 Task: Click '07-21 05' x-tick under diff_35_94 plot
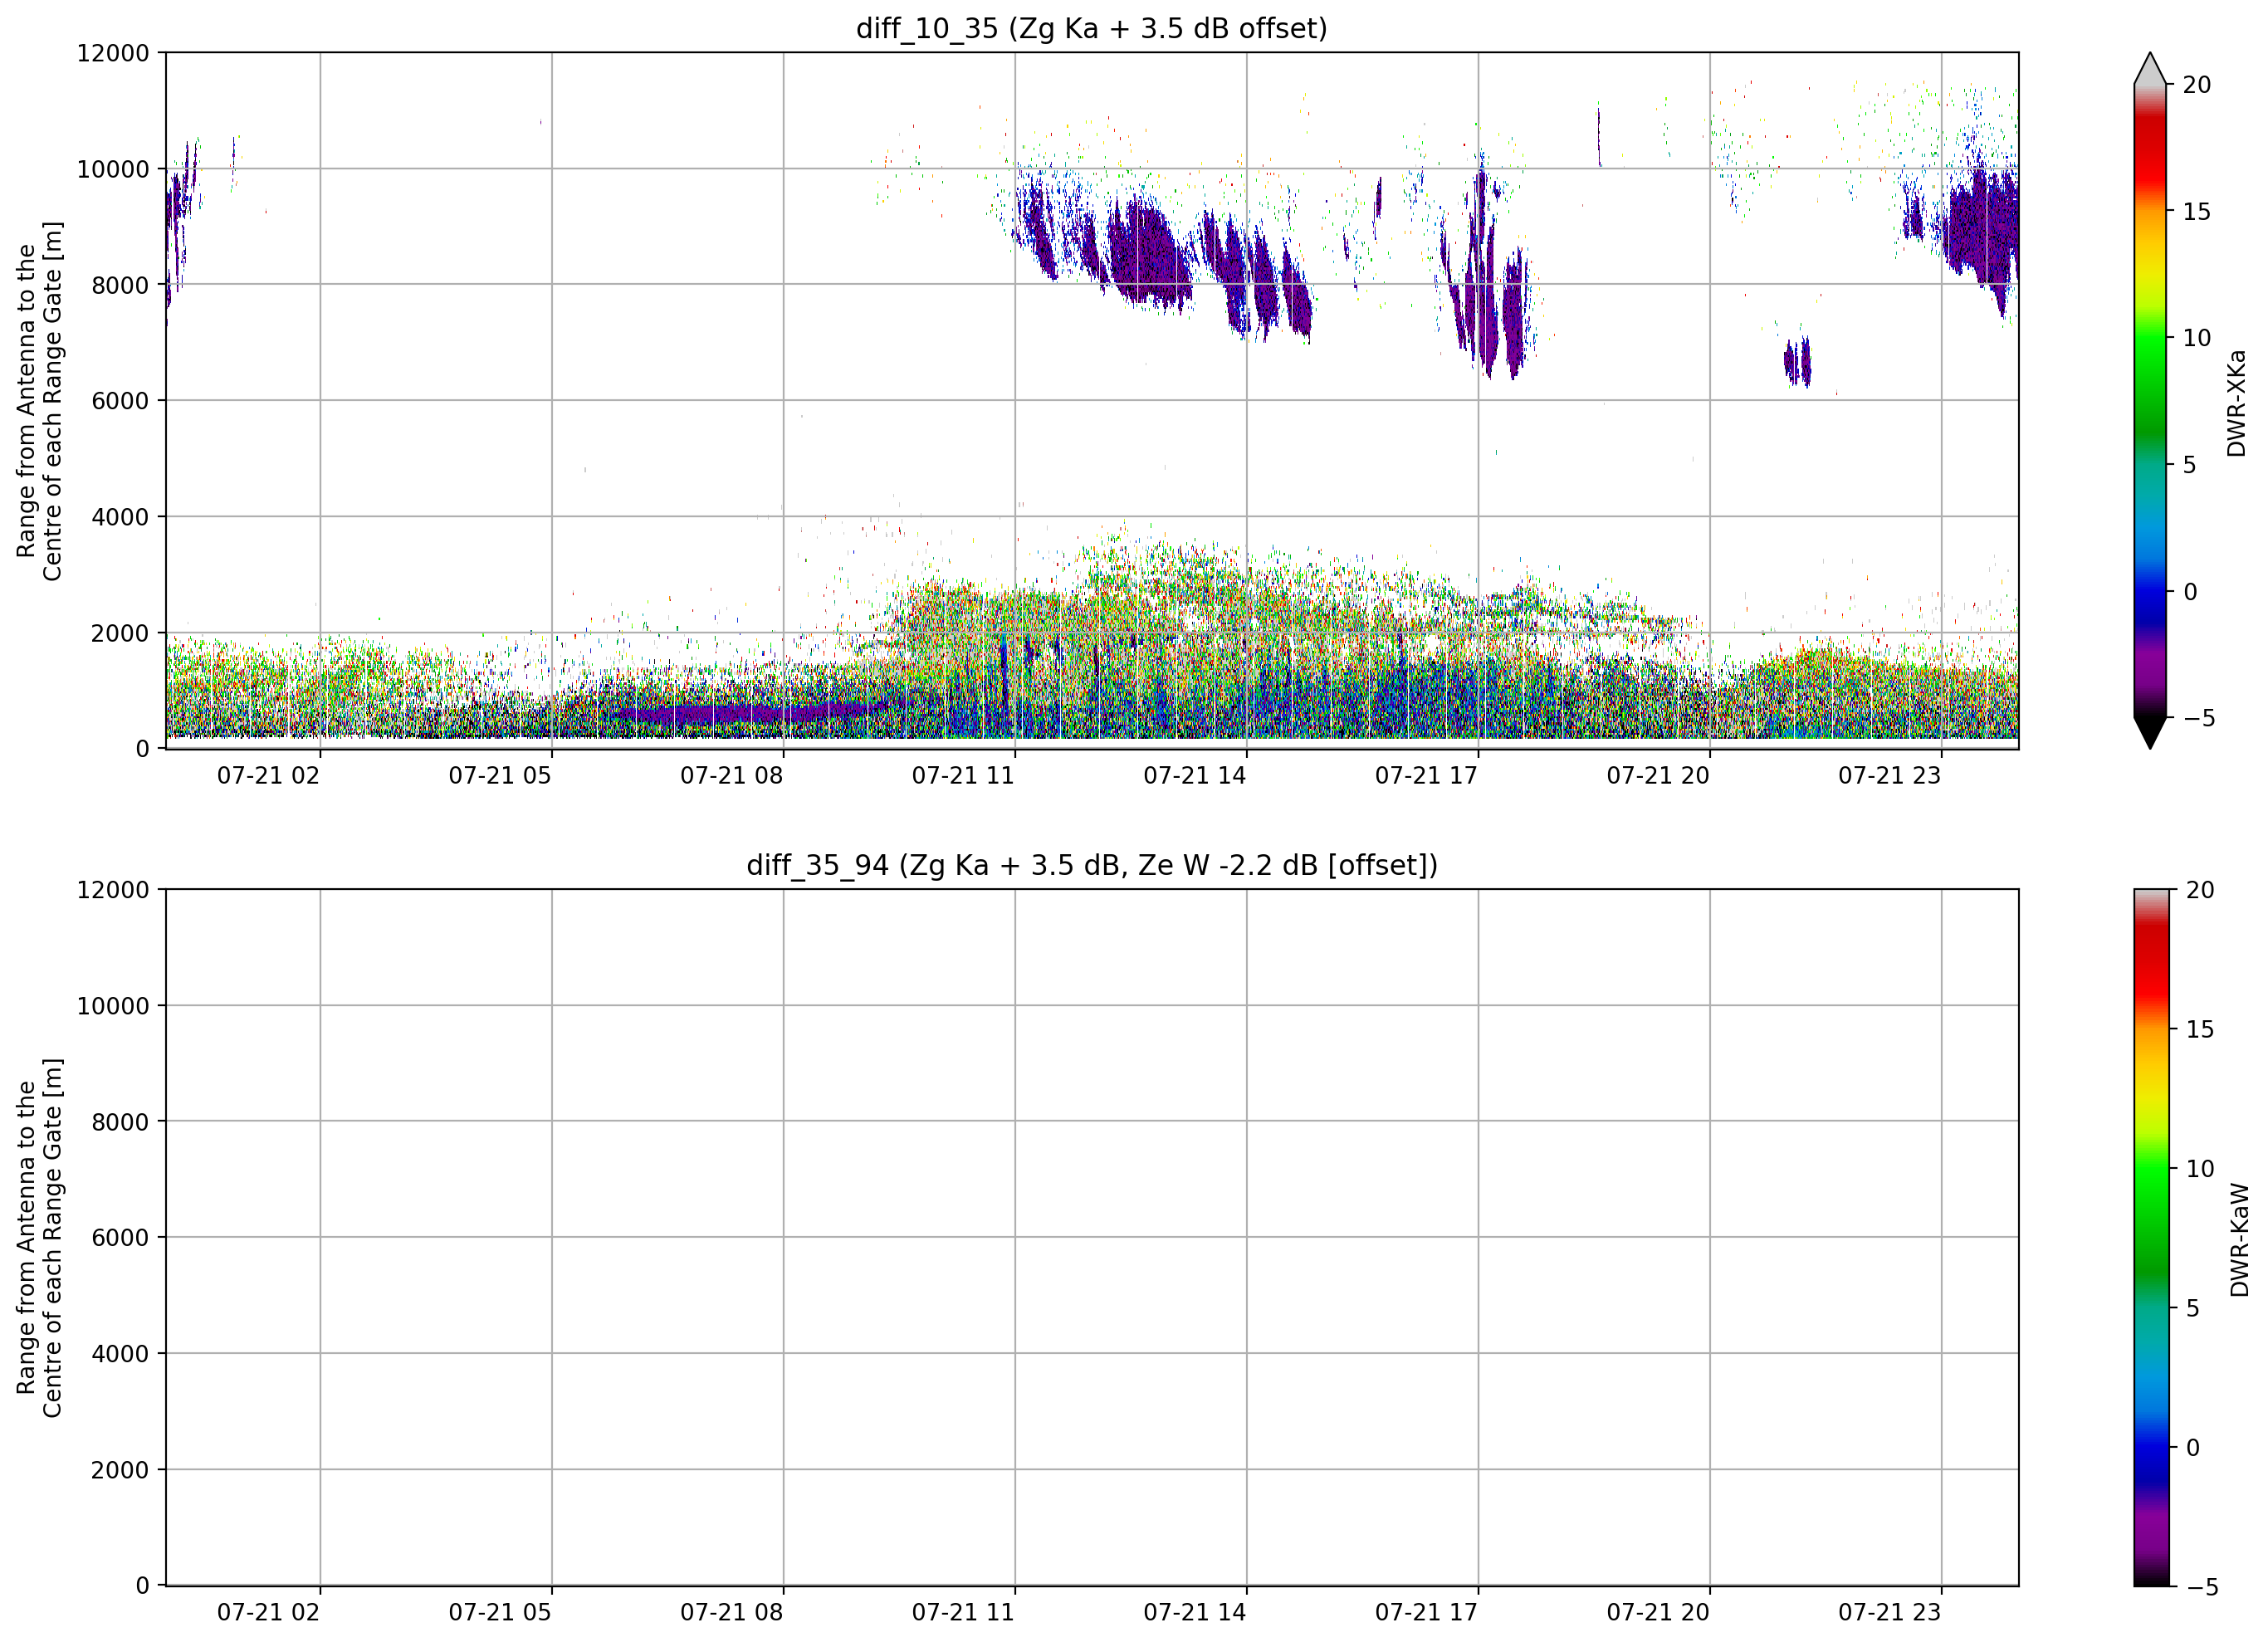(500, 1613)
